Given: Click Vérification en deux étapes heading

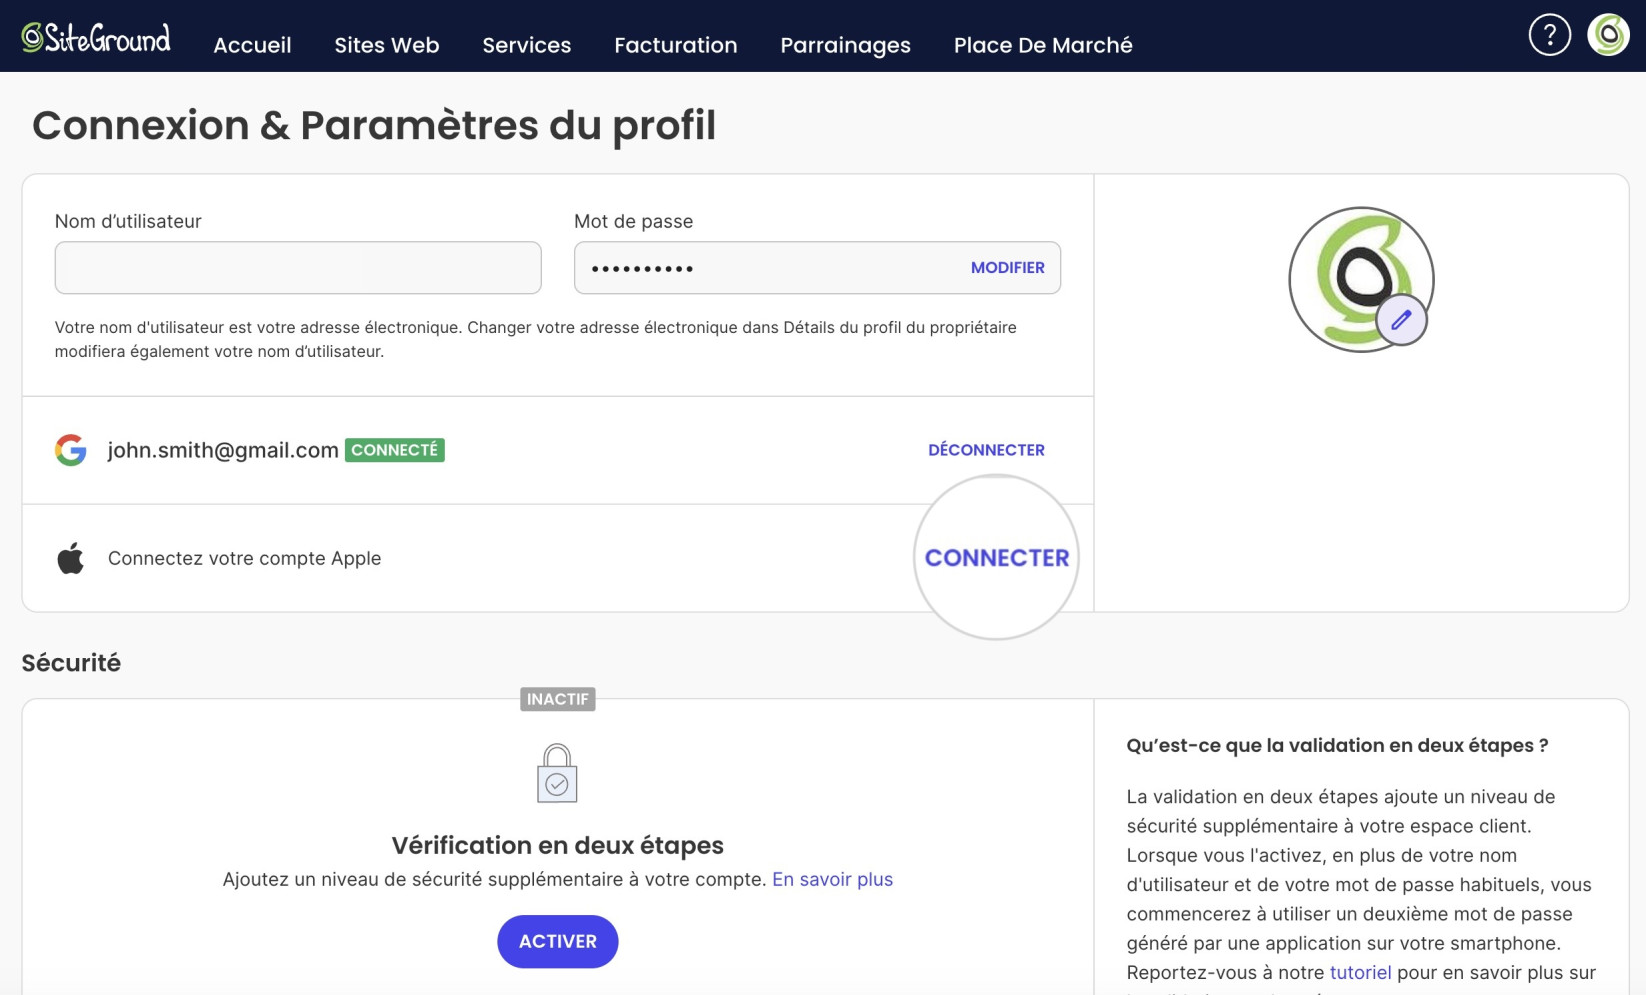Looking at the screenshot, I should click(x=558, y=845).
